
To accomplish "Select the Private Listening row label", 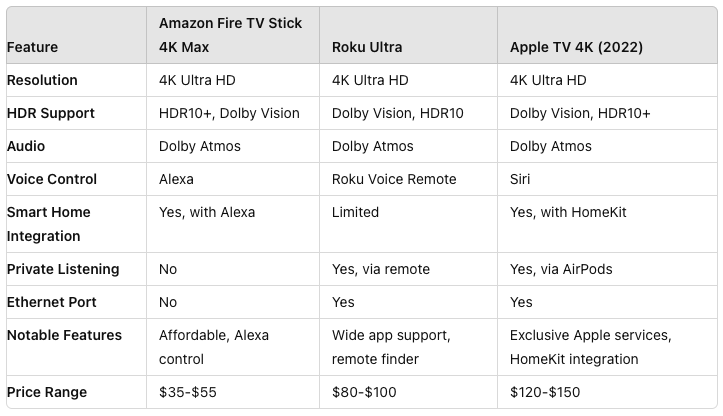I will click(63, 269).
